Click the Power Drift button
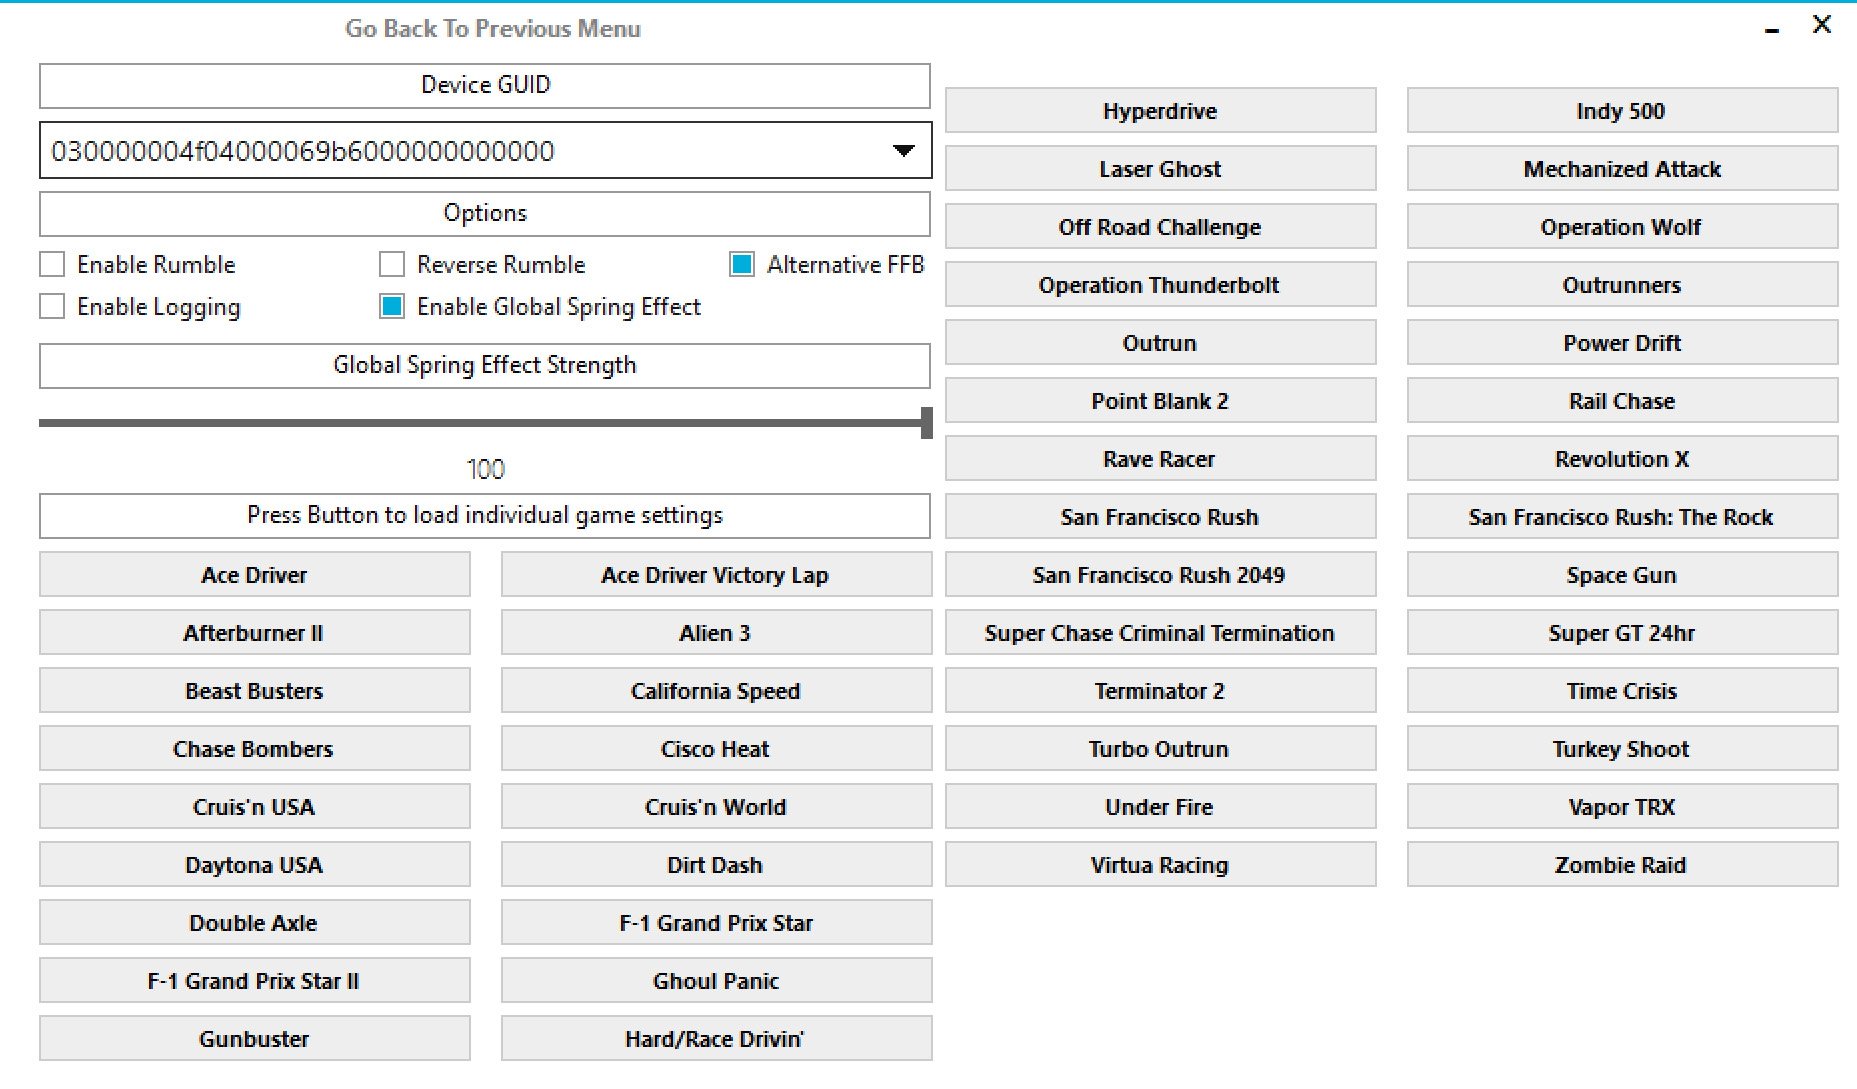The width and height of the screenshot is (1857, 1089). 1622,343
